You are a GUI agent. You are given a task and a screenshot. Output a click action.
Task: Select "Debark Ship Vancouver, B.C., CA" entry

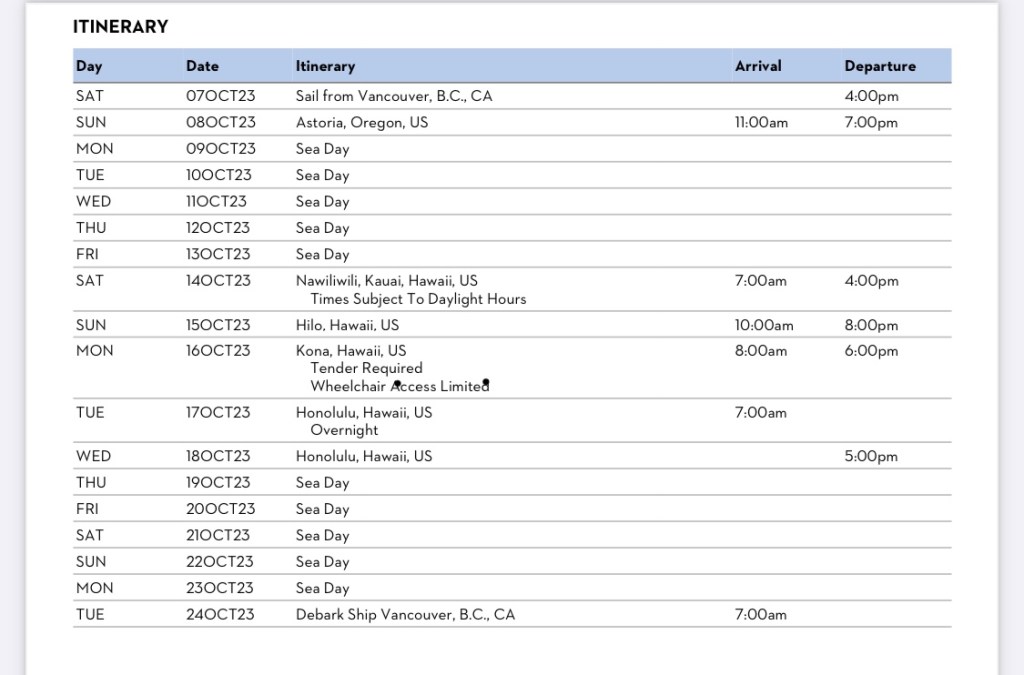(x=405, y=614)
